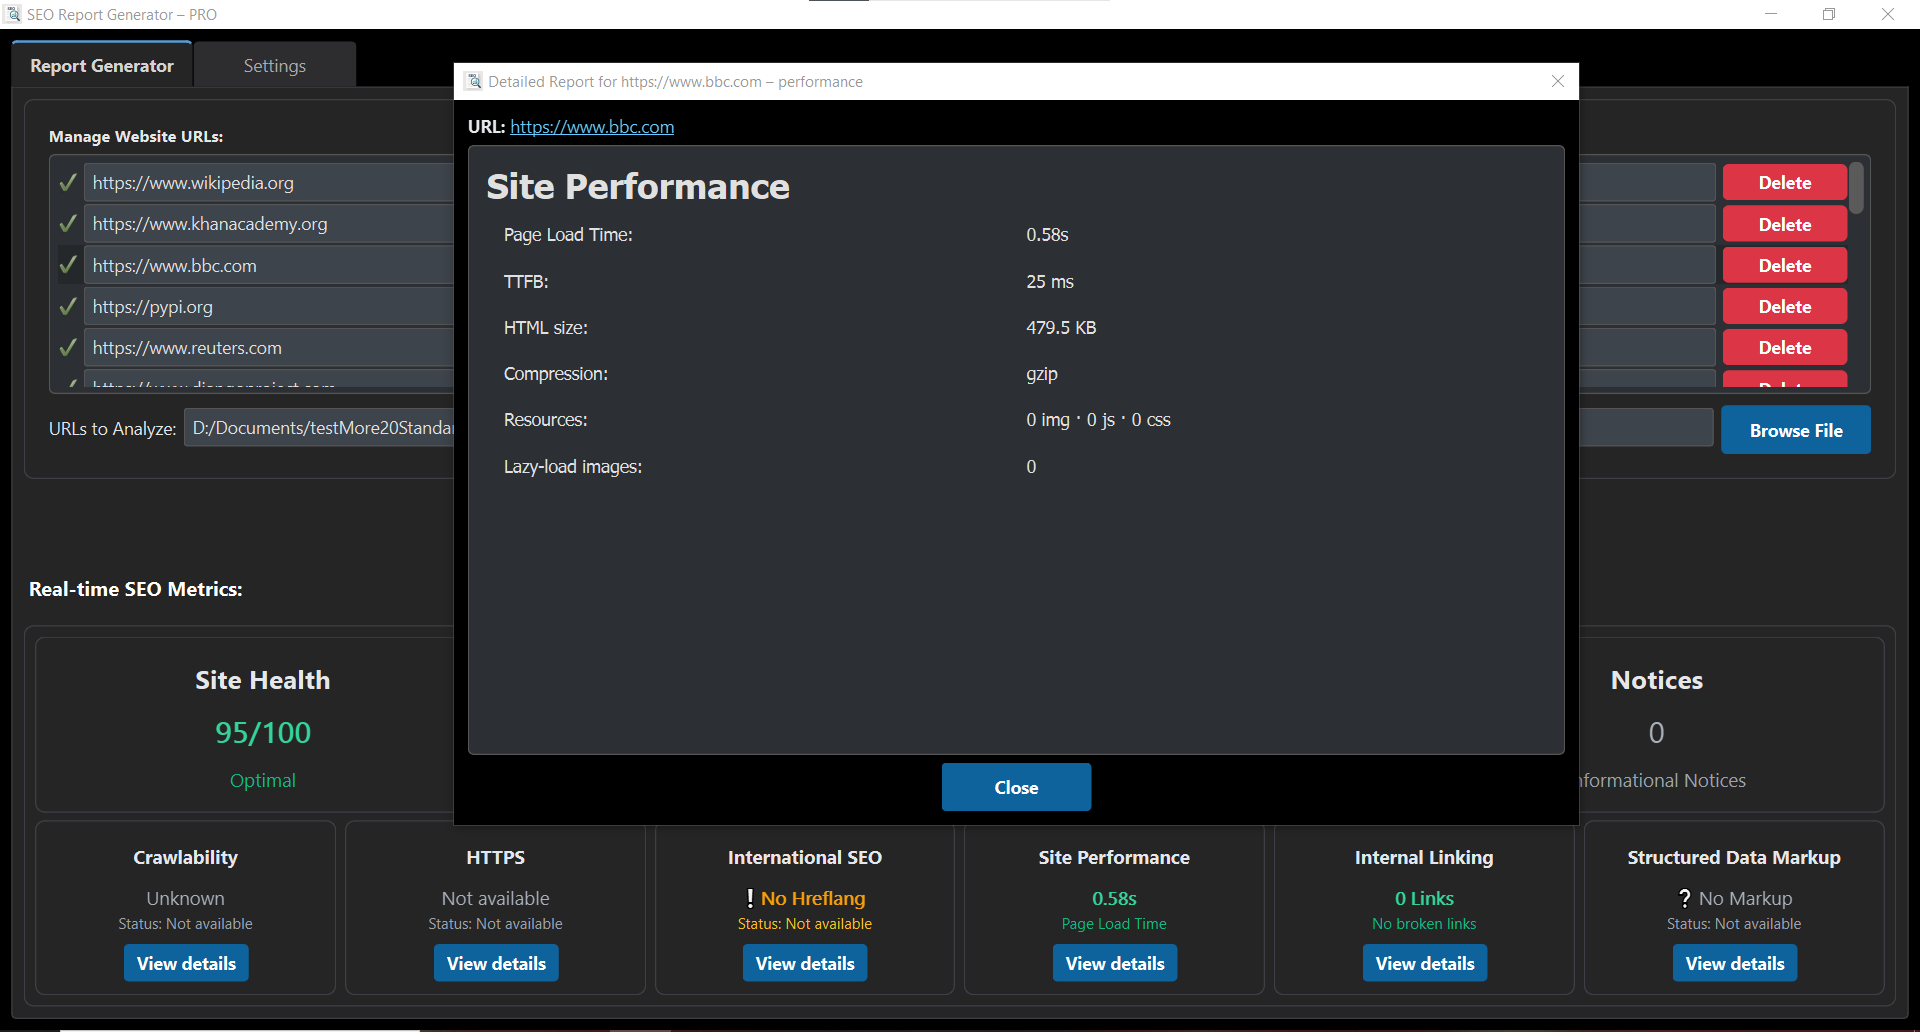Delete the reuters.com URL entry

pyautogui.click(x=1784, y=348)
